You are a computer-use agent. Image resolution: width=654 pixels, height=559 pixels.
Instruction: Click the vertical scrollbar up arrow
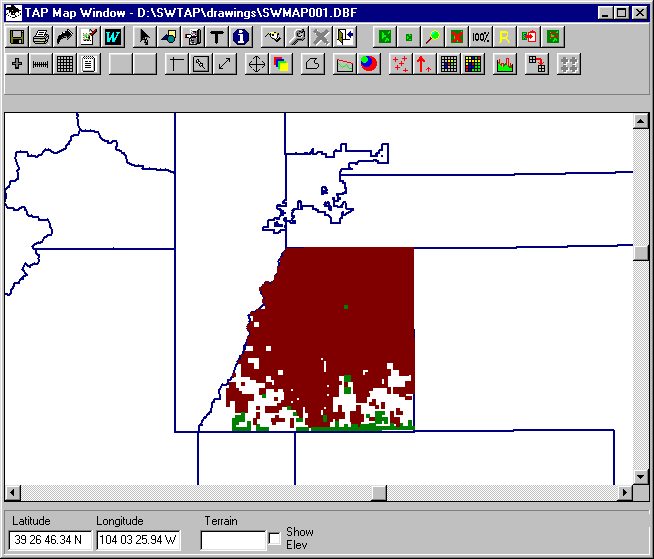[x=641, y=121]
